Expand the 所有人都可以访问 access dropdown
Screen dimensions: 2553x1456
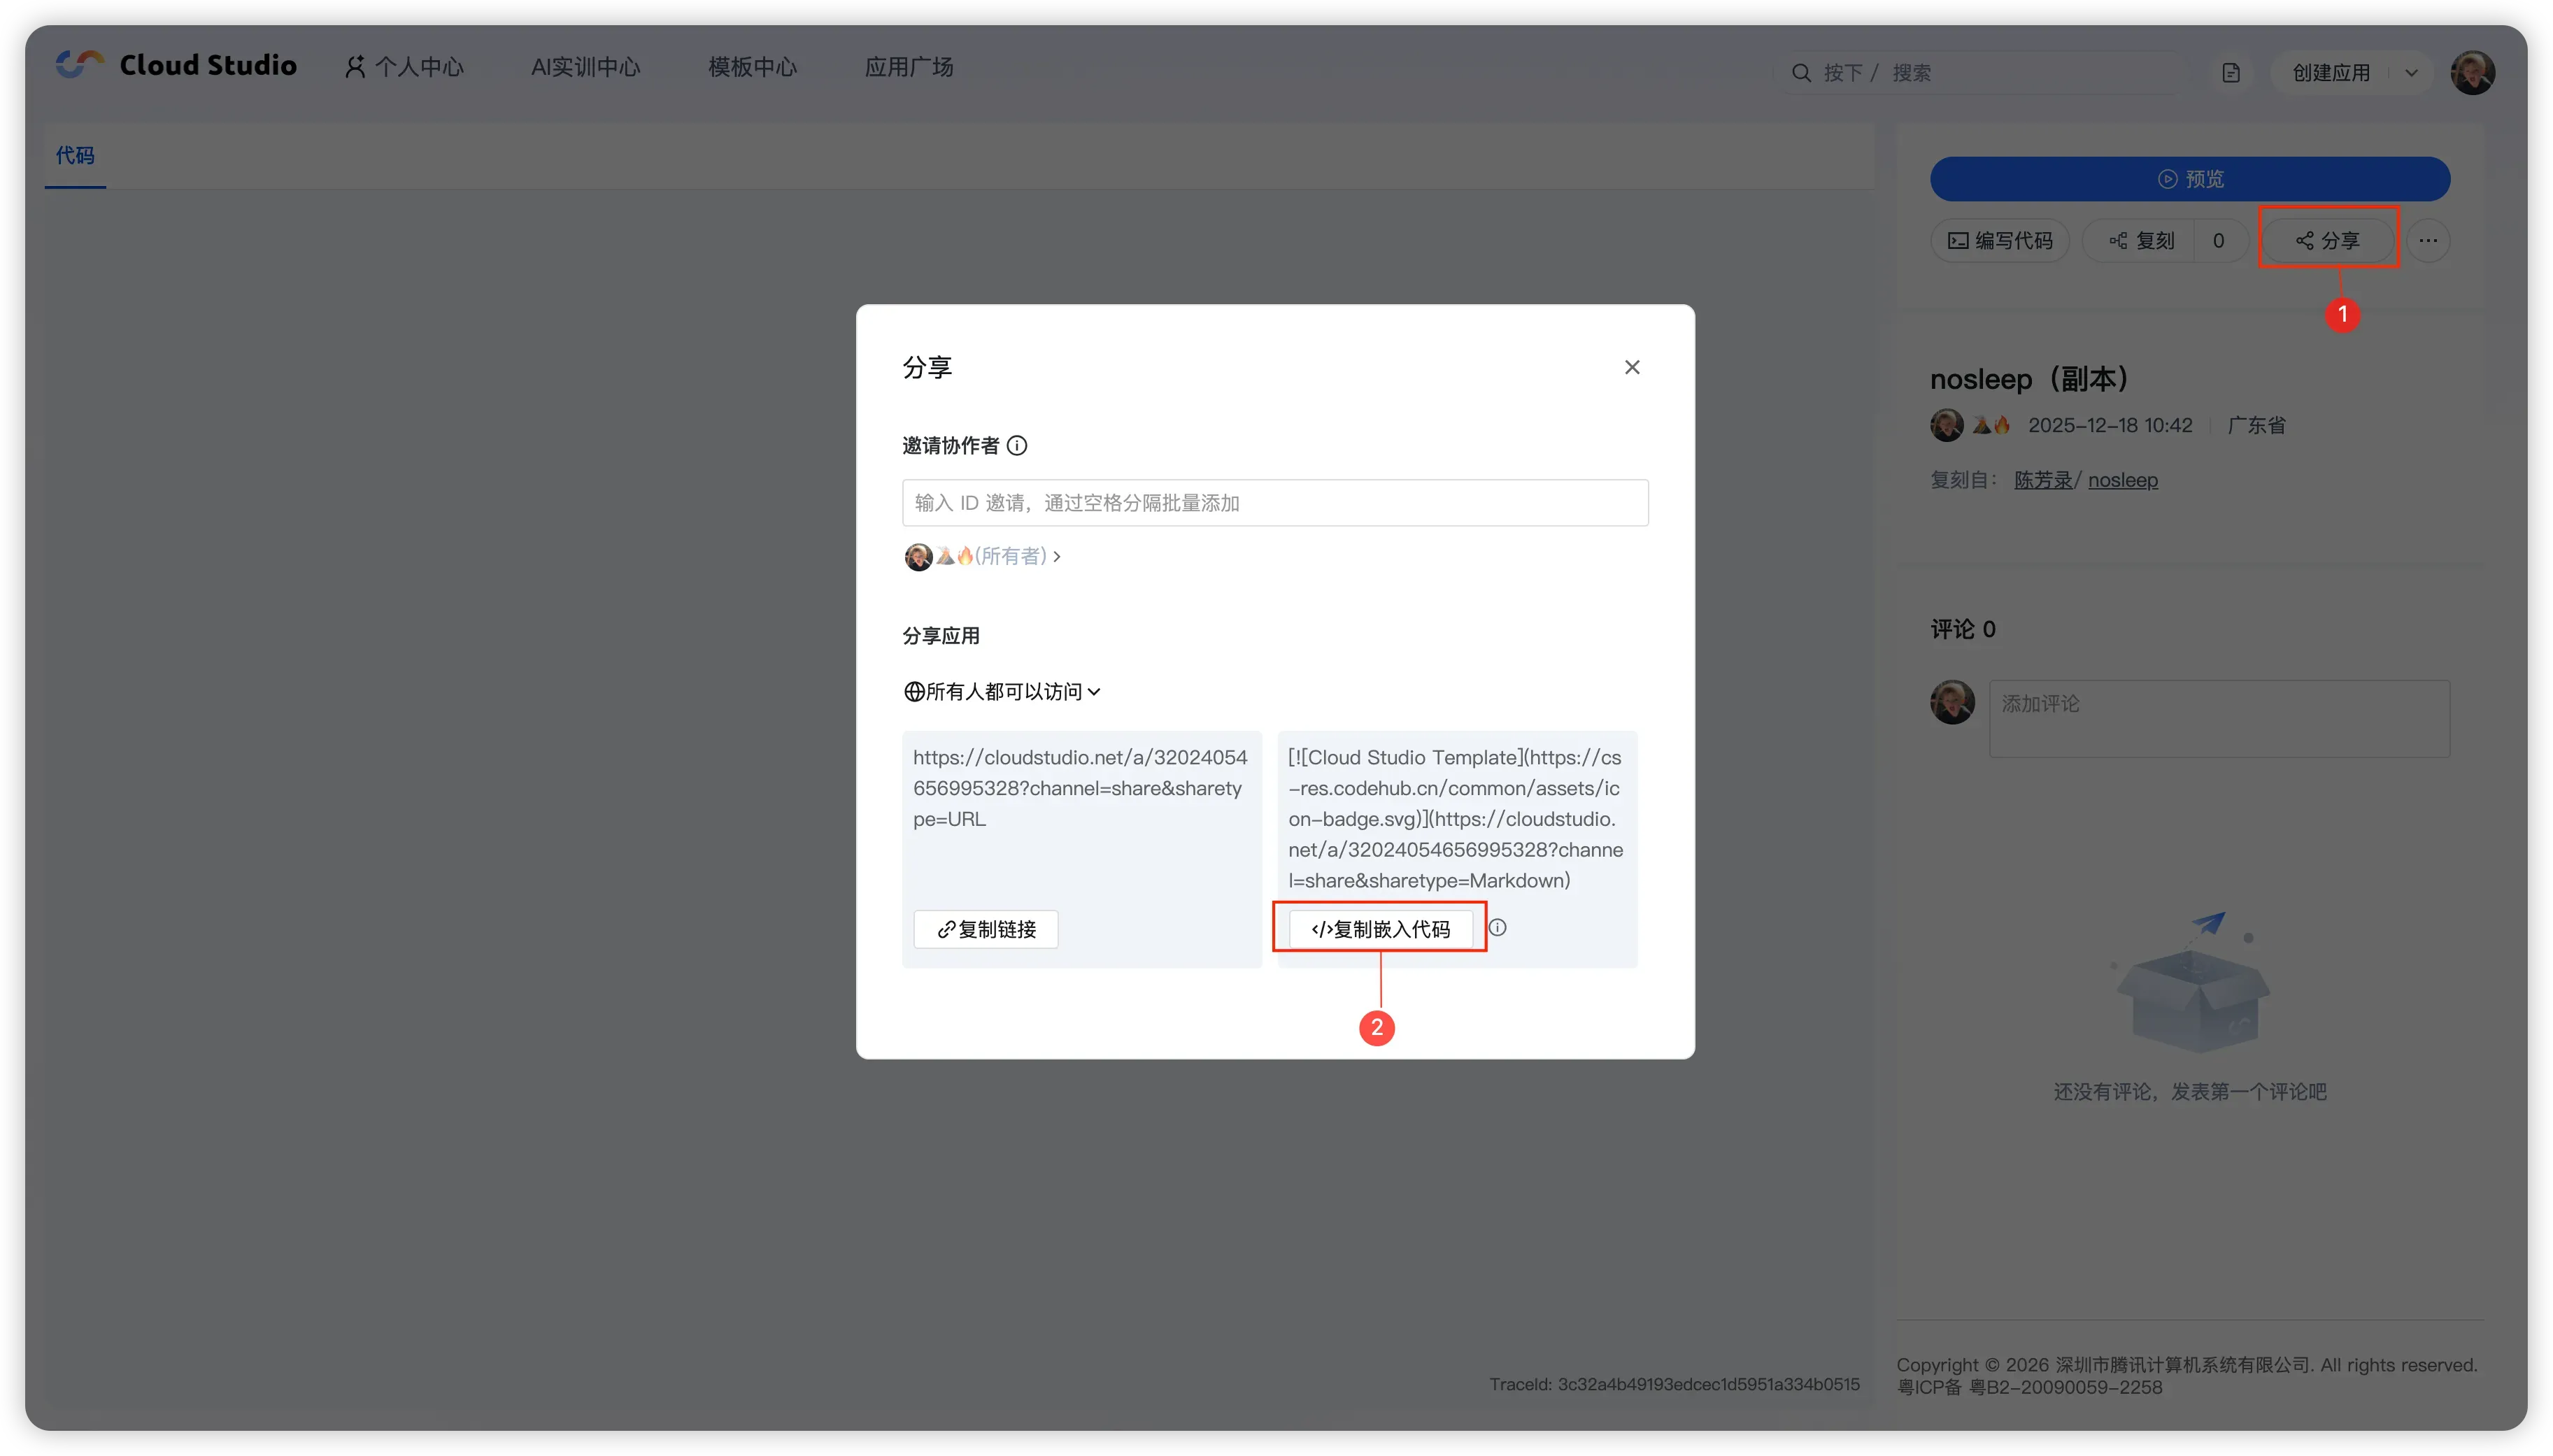click(x=1002, y=692)
